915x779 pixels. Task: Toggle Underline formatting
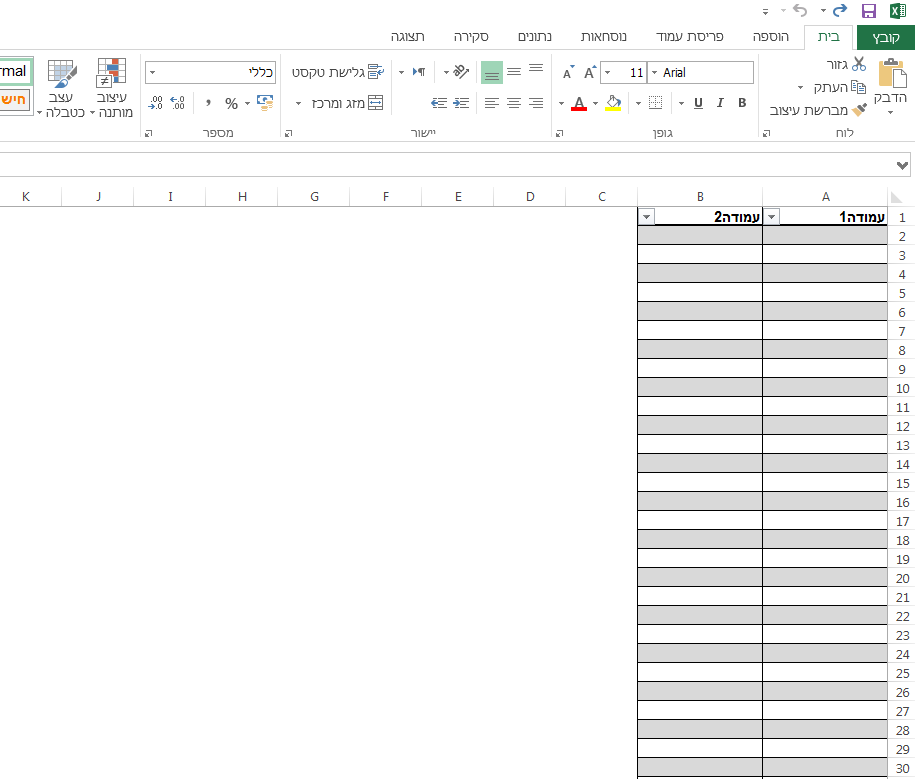coord(698,103)
